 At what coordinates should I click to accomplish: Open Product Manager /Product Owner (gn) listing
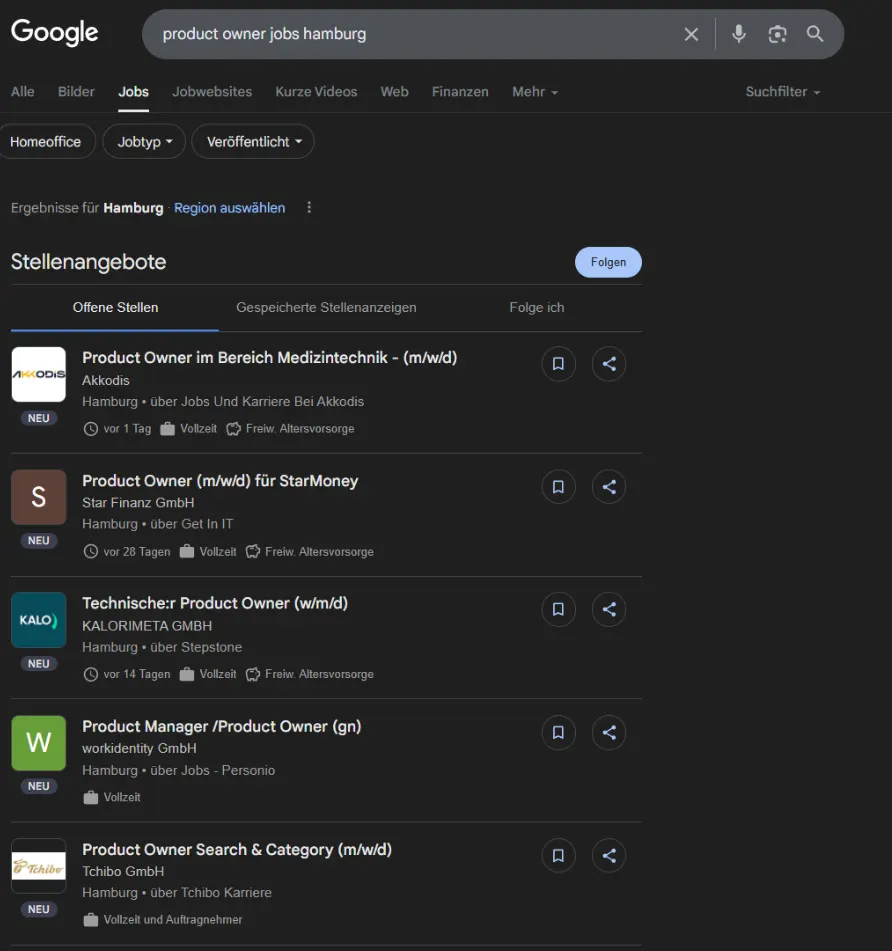(x=222, y=727)
